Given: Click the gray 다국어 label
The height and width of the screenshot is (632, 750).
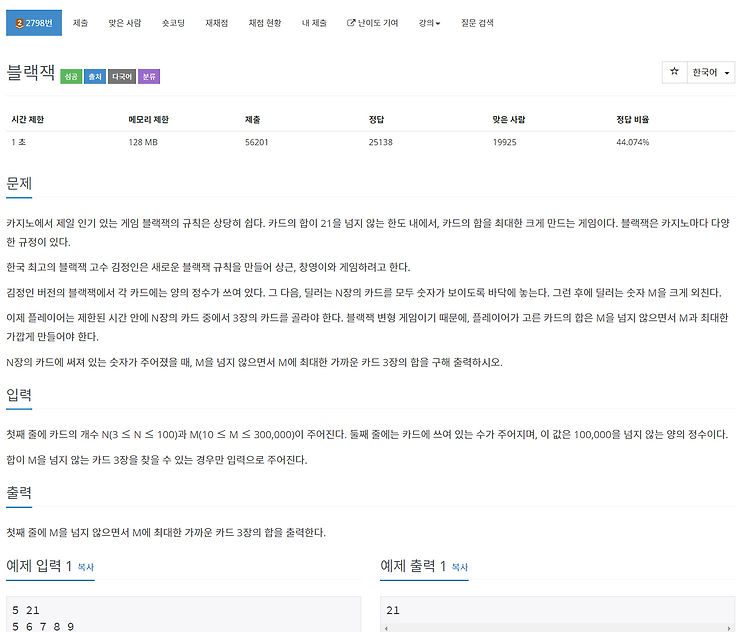Looking at the screenshot, I should (x=122, y=77).
